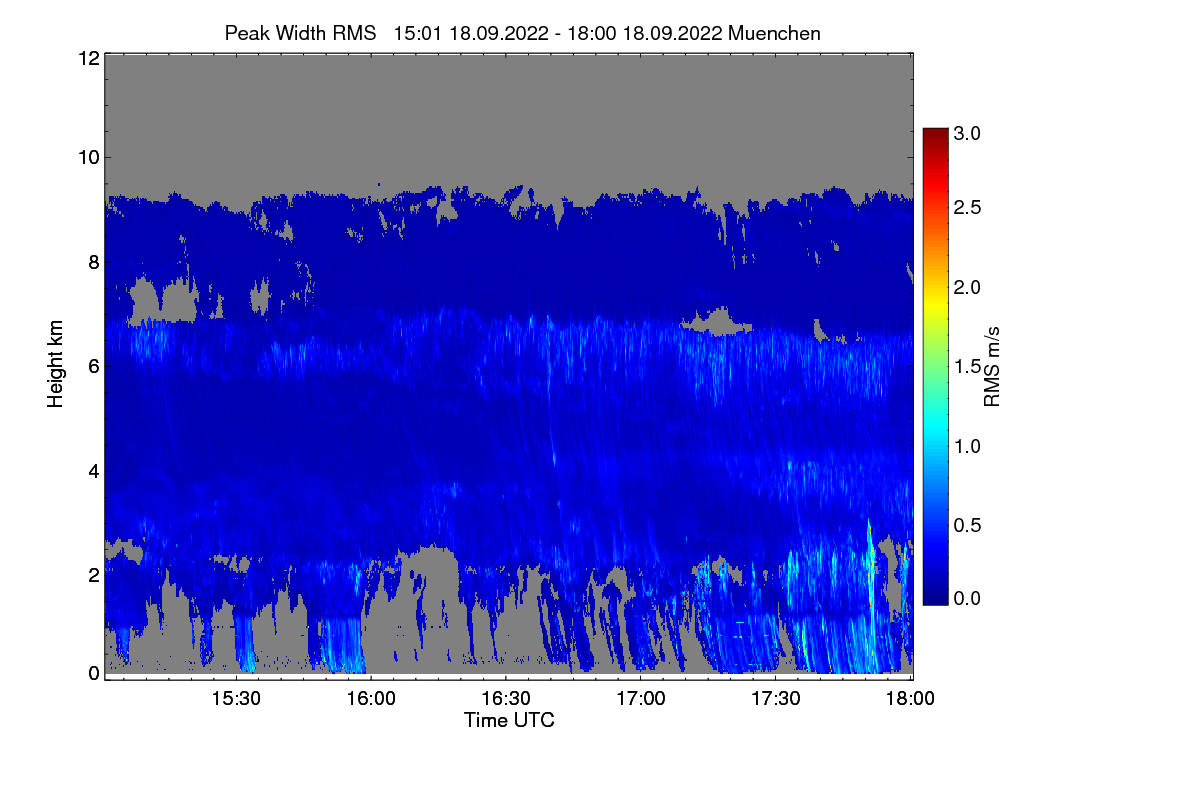Screen dimensions: 1200x800
Task: Click the height tick label '0'
Action: [93, 672]
